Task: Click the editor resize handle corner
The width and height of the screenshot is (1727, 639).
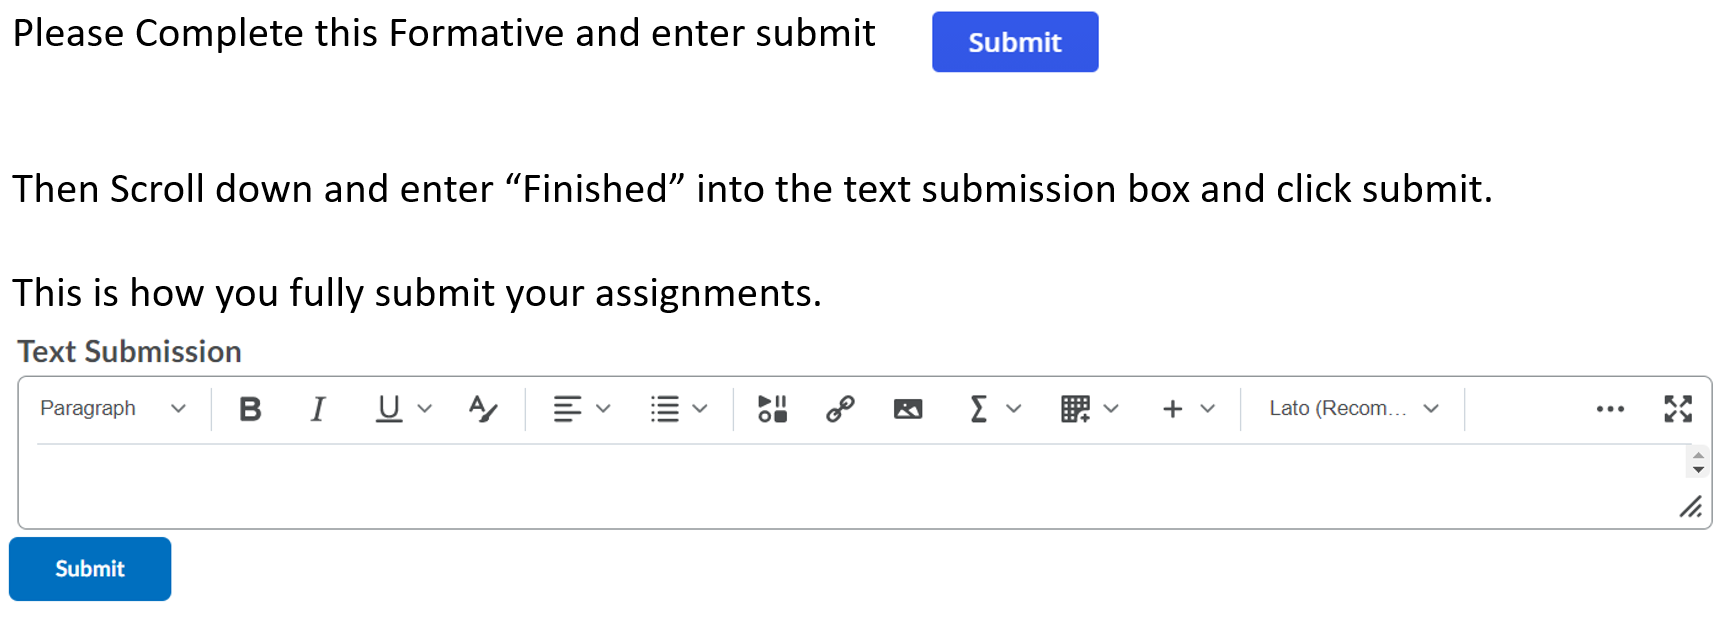Action: click(x=1691, y=508)
